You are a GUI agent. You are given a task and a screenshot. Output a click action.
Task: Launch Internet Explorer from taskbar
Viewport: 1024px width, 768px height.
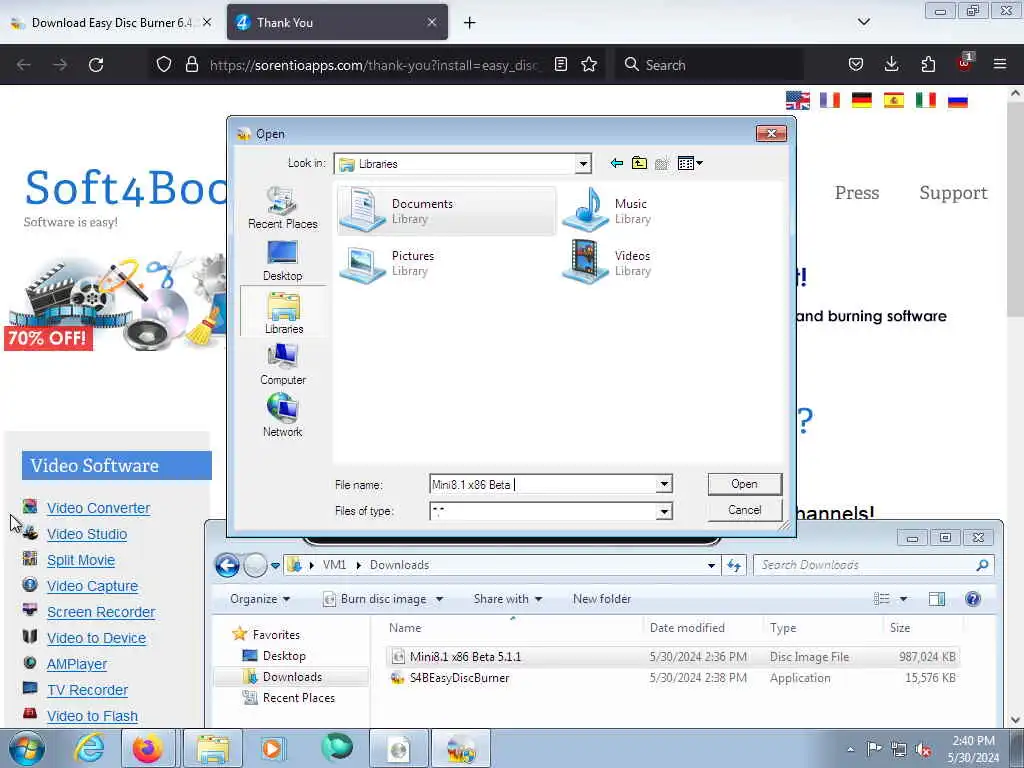point(89,748)
